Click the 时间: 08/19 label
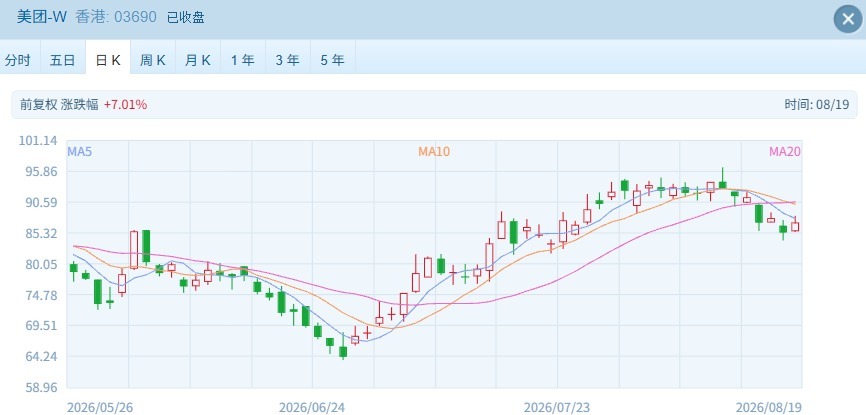The width and height of the screenshot is (866, 415). [x=816, y=104]
